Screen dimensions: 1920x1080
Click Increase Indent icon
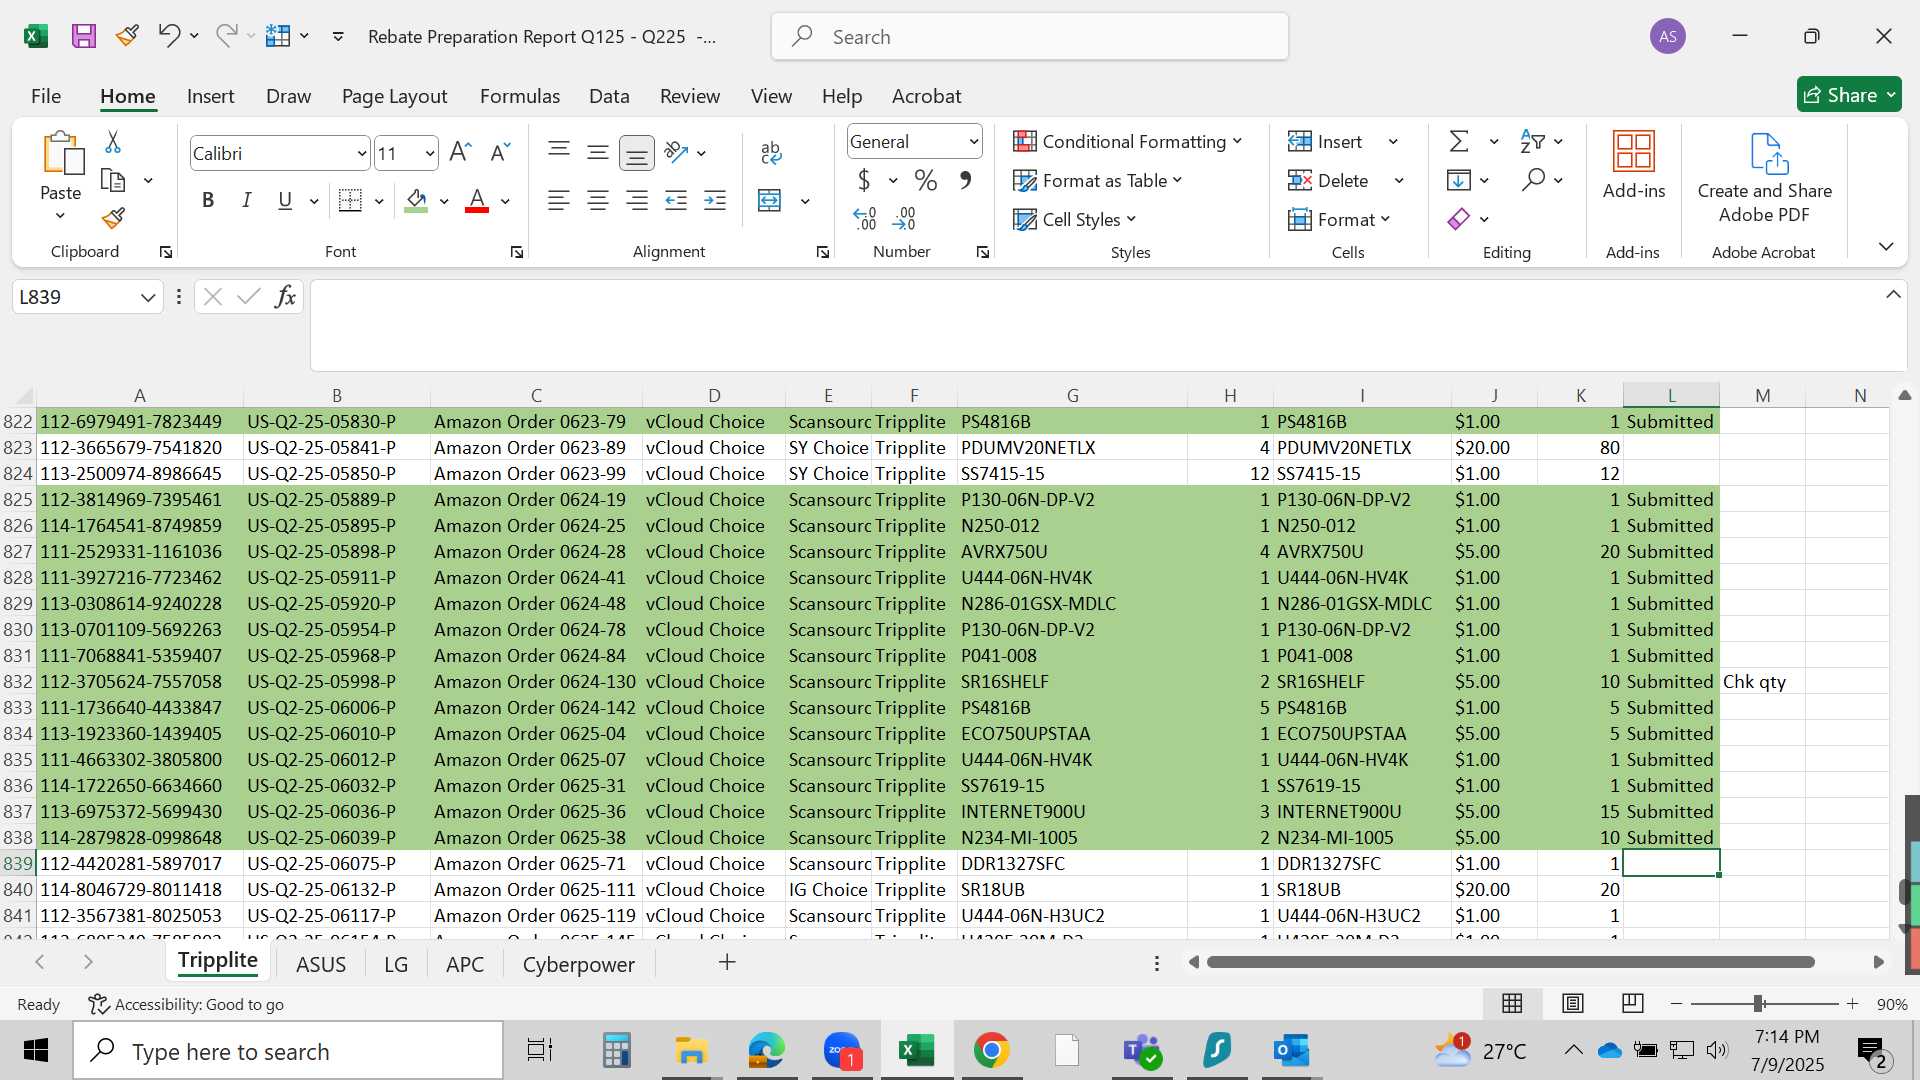coord(715,201)
